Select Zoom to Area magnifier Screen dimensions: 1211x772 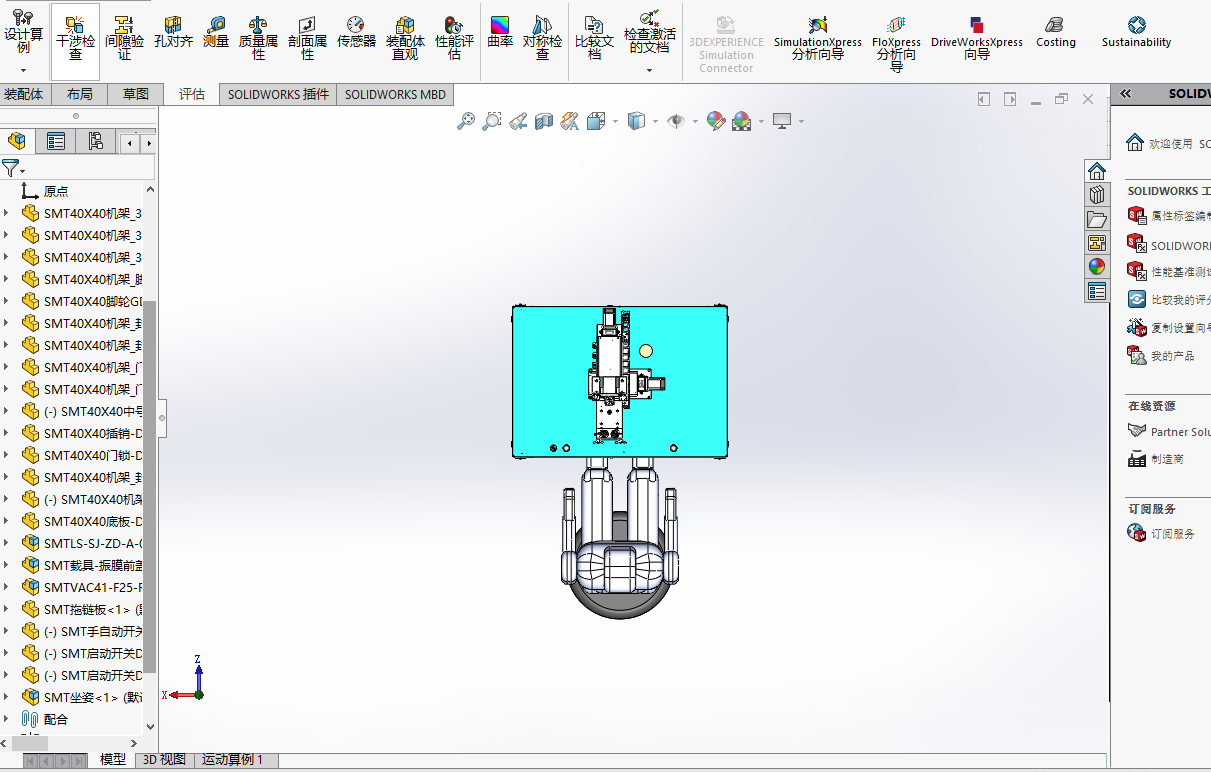(491, 121)
